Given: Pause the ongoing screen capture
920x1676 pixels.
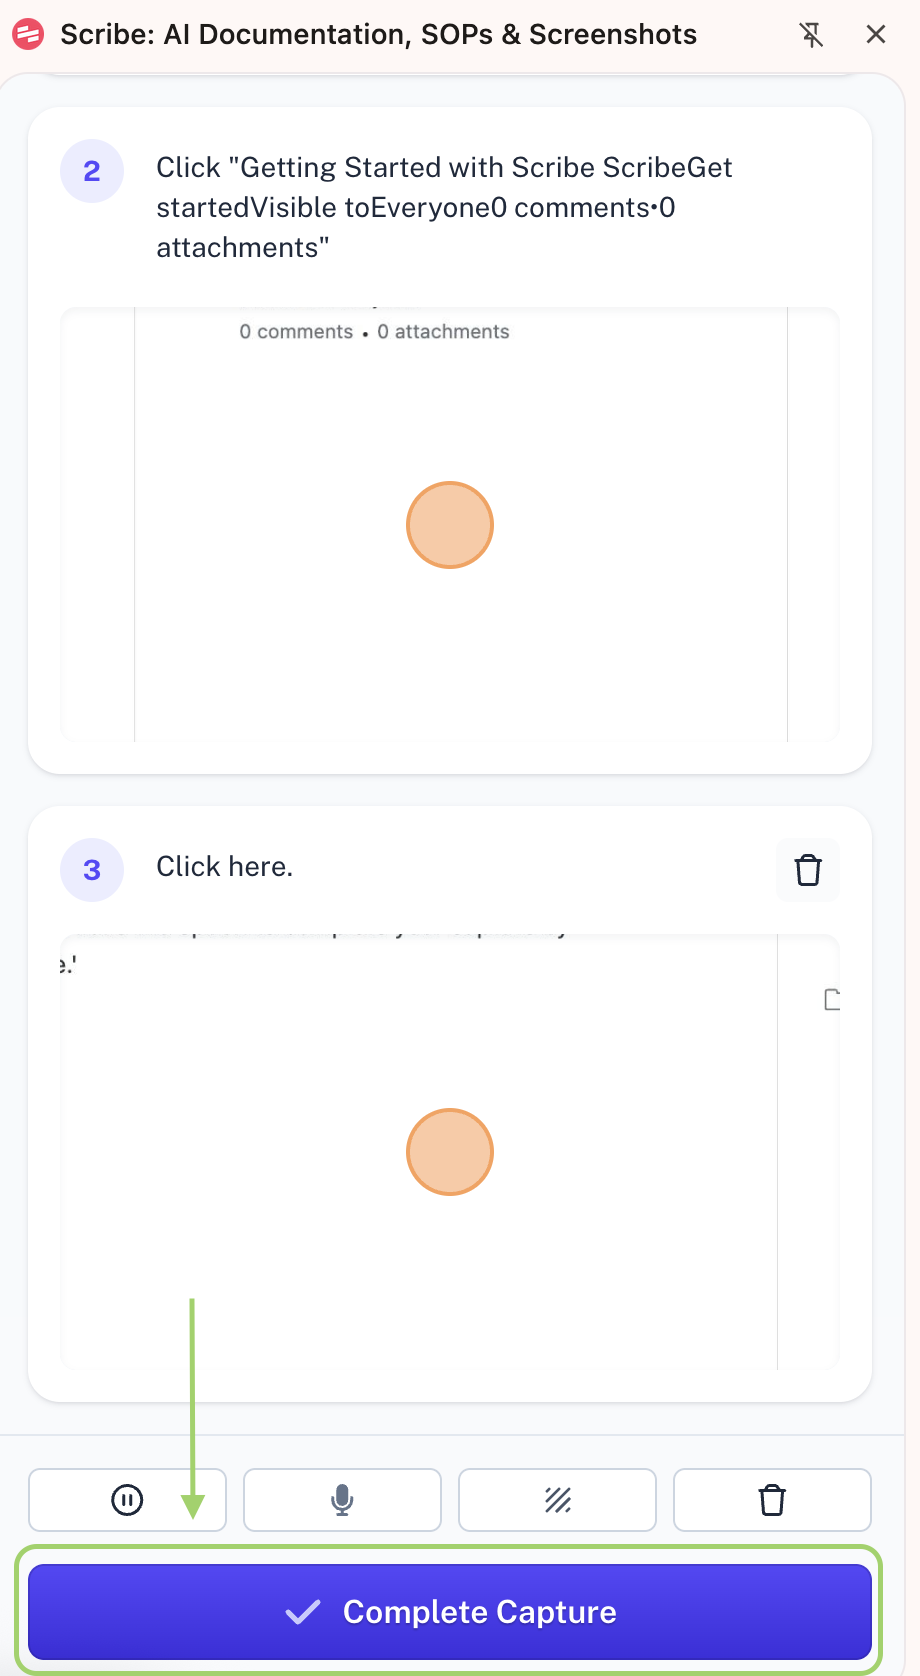Looking at the screenshot, I should [127, 1500].
